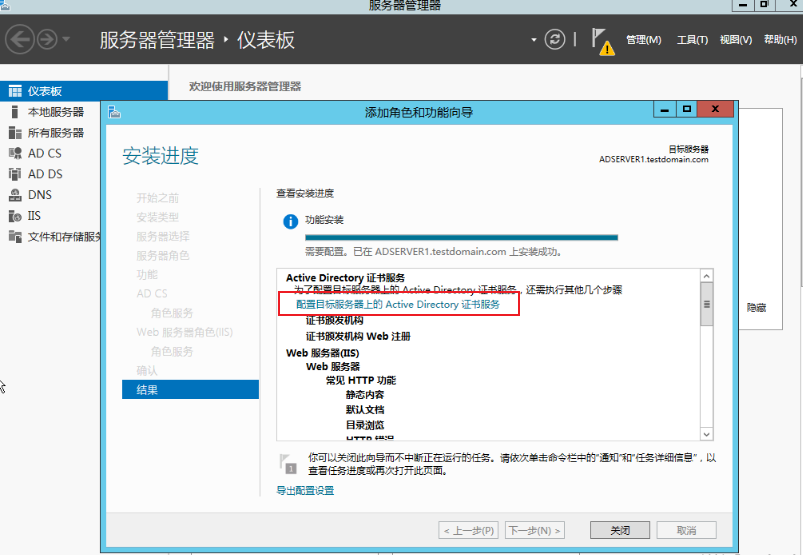Screen dimensions: 803x555
Task: Select the 功能 wizard step
Action: [x=147, y=274]
